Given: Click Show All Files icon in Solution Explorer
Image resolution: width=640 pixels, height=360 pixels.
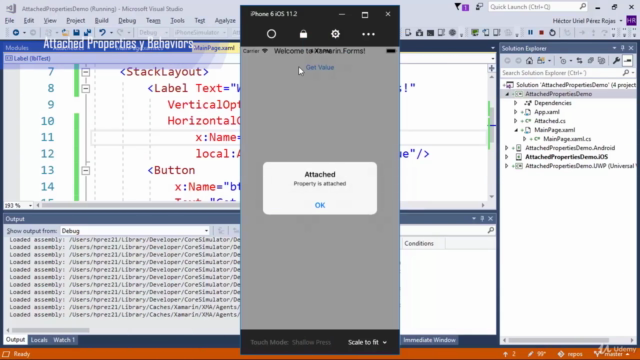Looking at the screenshot, I should point(602,61).
